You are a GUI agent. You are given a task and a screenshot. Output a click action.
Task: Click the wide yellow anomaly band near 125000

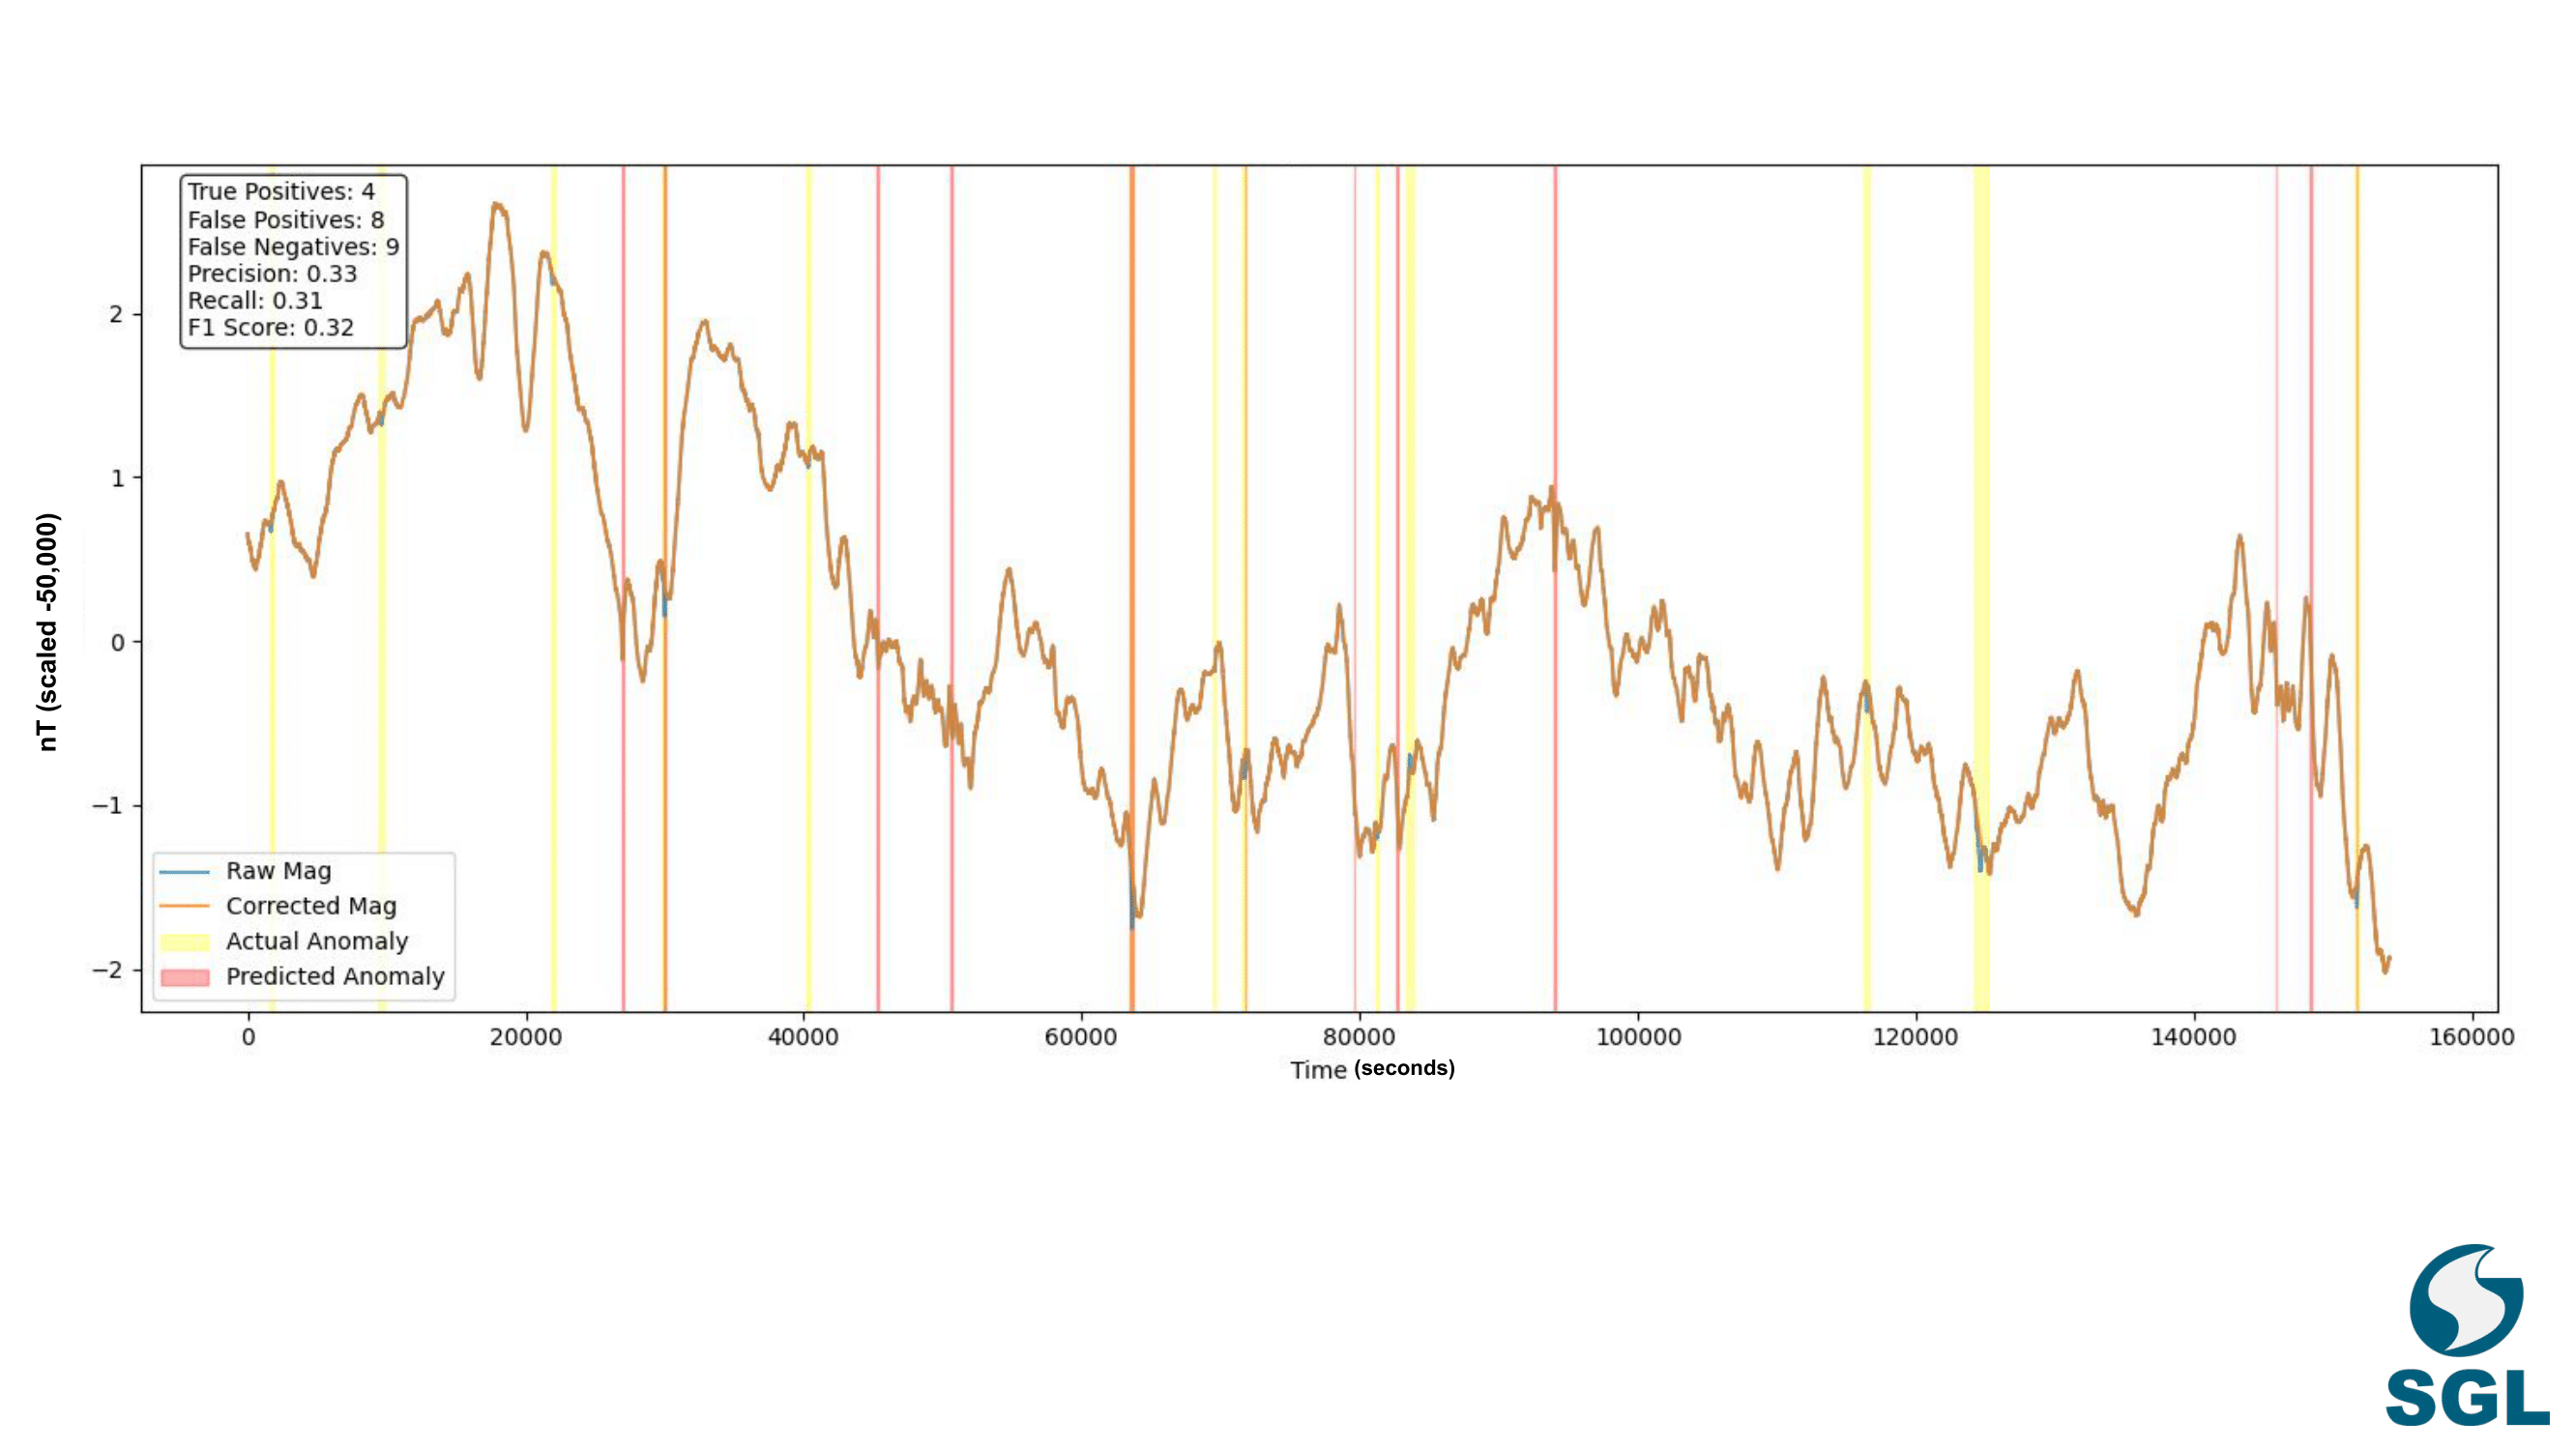pos(1981,588)
